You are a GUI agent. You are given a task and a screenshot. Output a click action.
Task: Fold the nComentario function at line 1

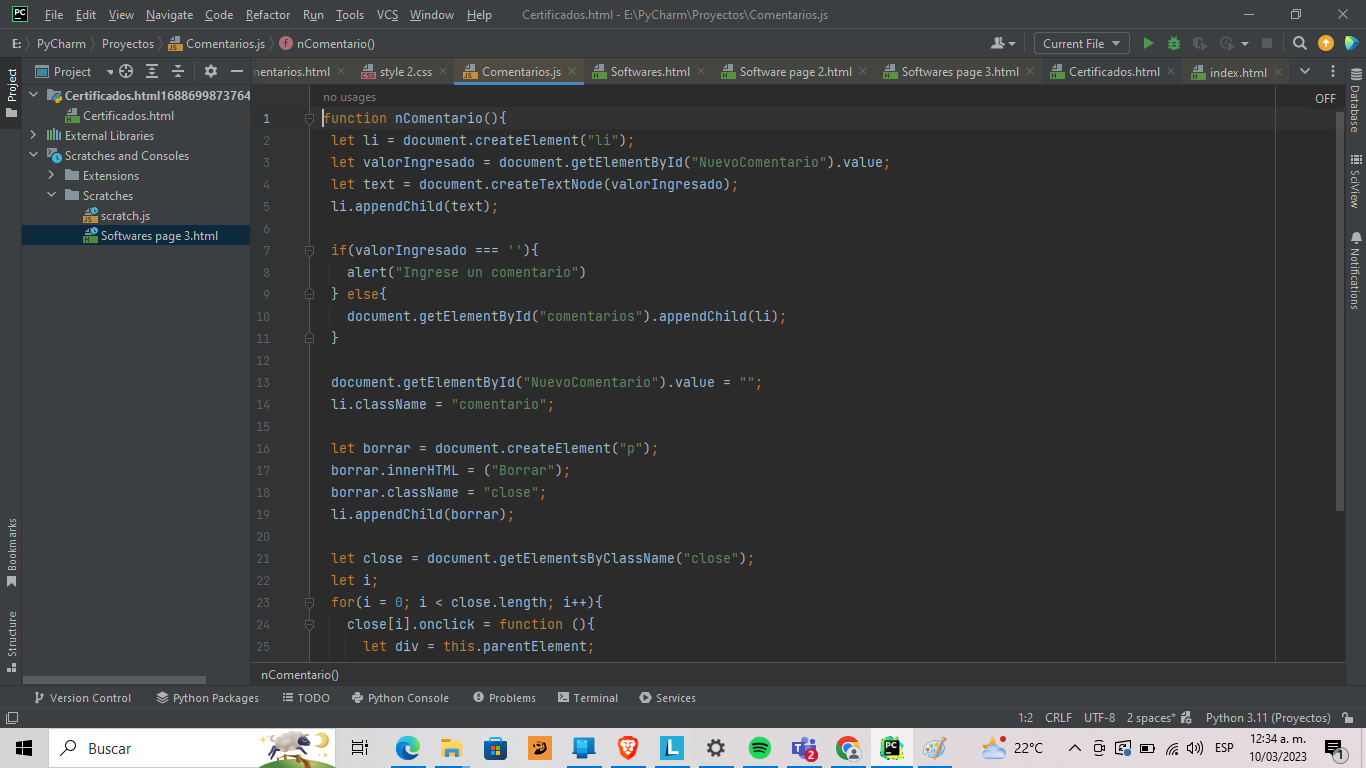point(310,119)
